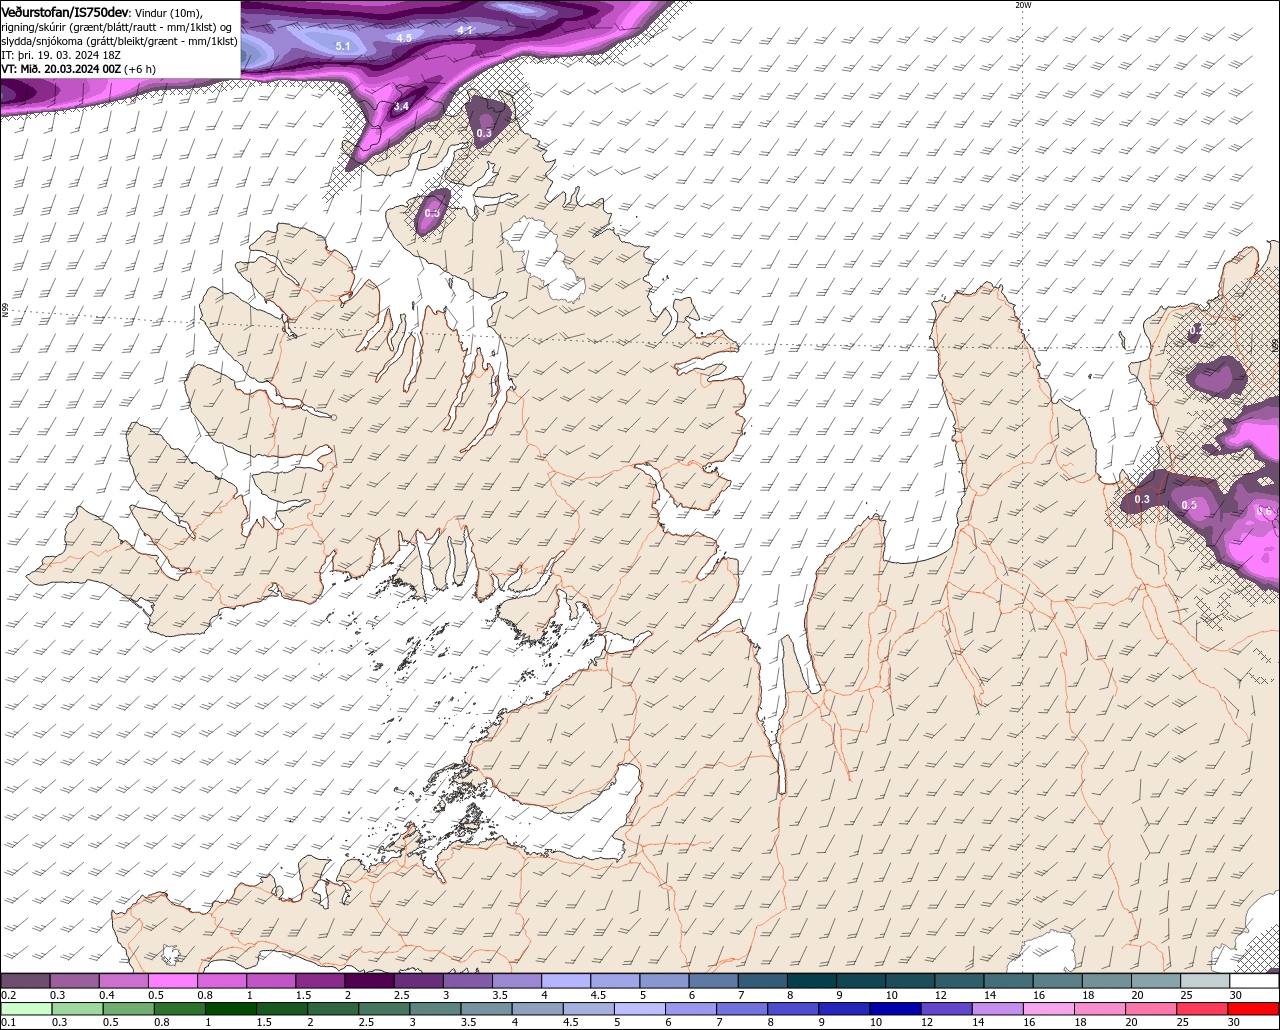1280x1030 pixels.
Task: Select bright red bottom swatch starting at 30
Action: click(1253, 1009)
